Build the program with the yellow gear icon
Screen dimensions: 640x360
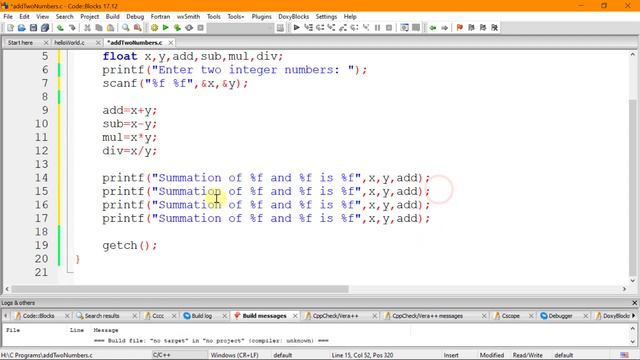[154, 28]
